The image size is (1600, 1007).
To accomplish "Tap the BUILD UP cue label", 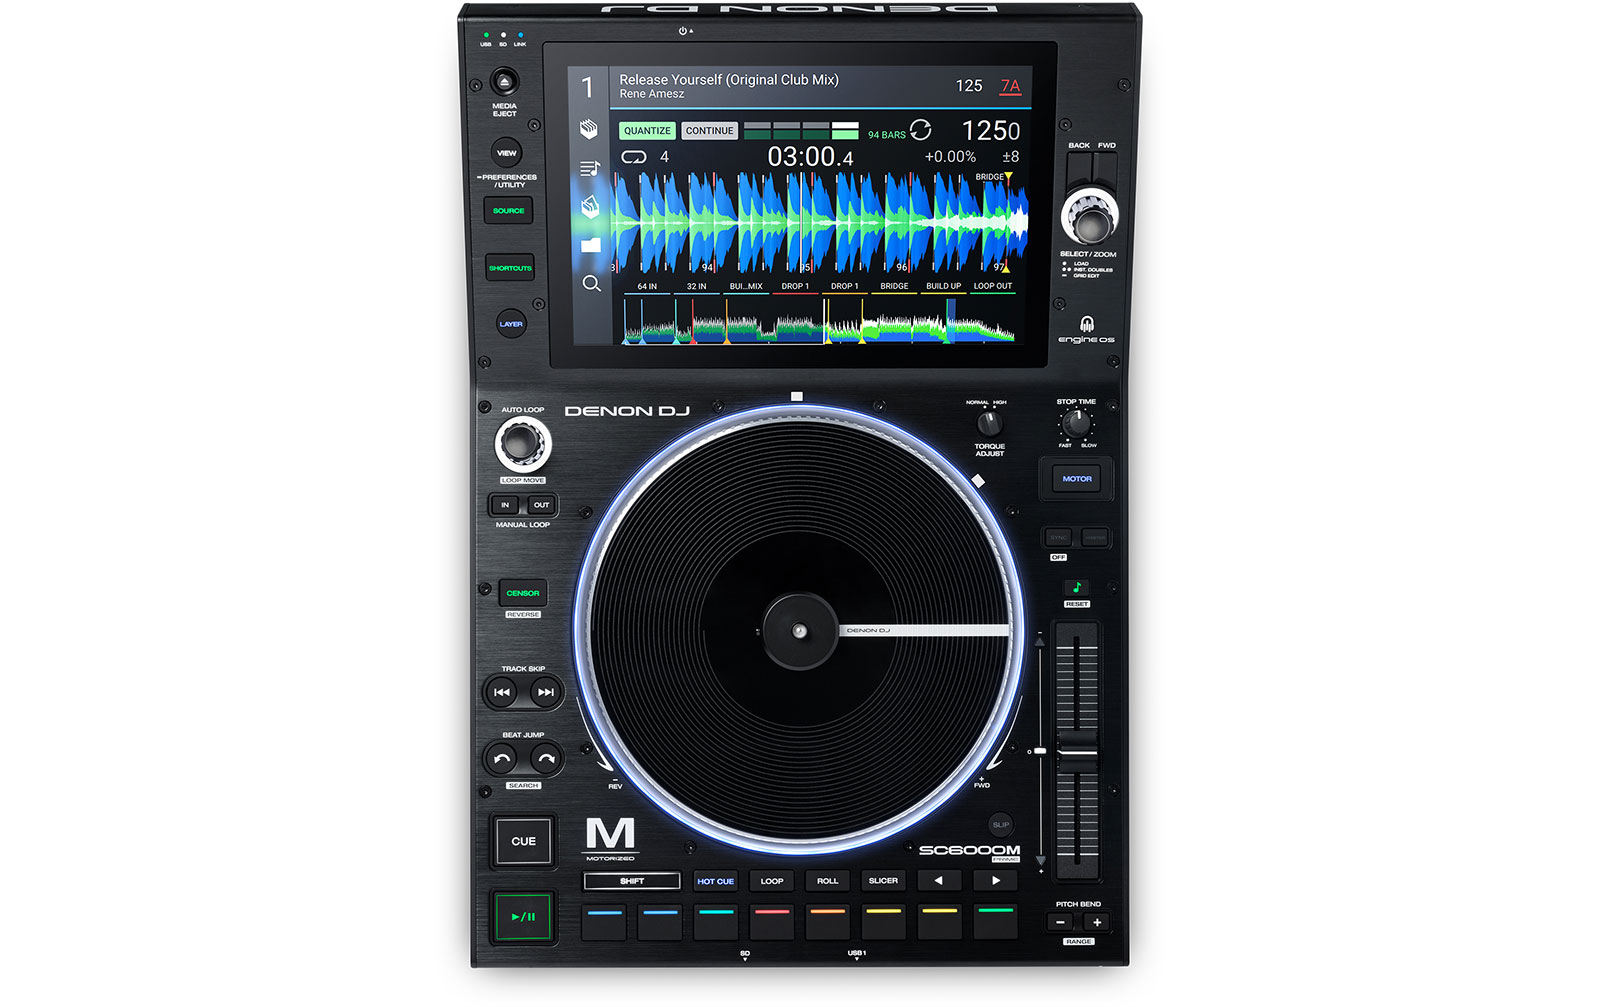I will point(943,287).
